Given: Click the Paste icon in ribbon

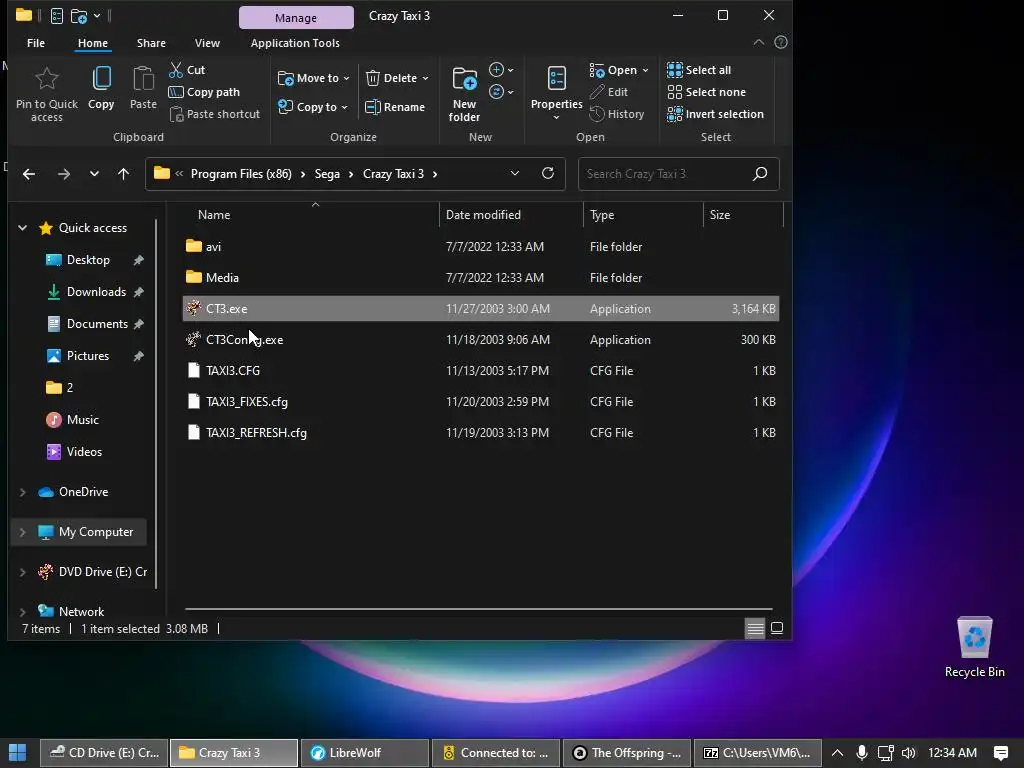Looking at the screenshot, I should (143, 79).
